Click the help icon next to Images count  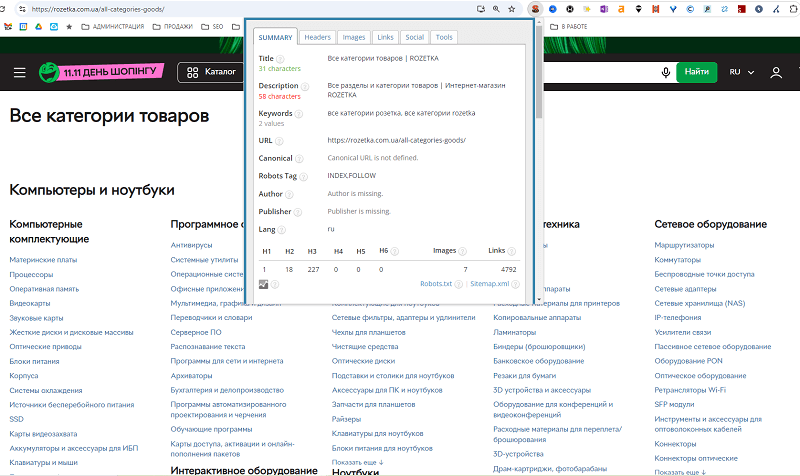(x=462, y=251)
